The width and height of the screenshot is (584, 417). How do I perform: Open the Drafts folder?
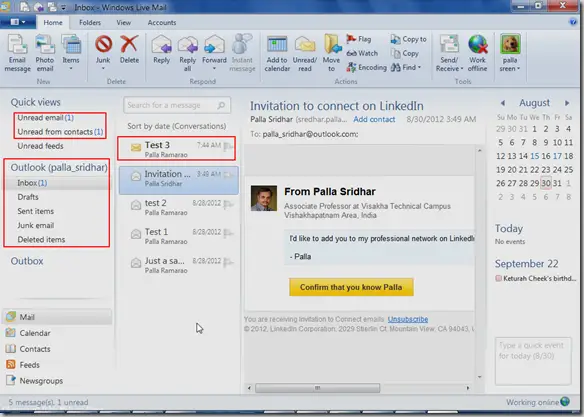pos(28,197)
